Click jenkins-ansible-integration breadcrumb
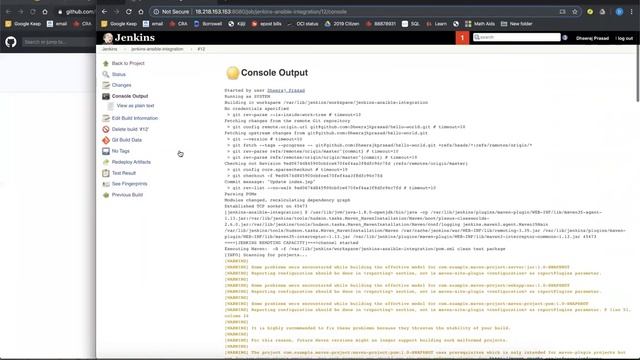The height and width of the screenshot is (360, 640). (x=157, y=49)
